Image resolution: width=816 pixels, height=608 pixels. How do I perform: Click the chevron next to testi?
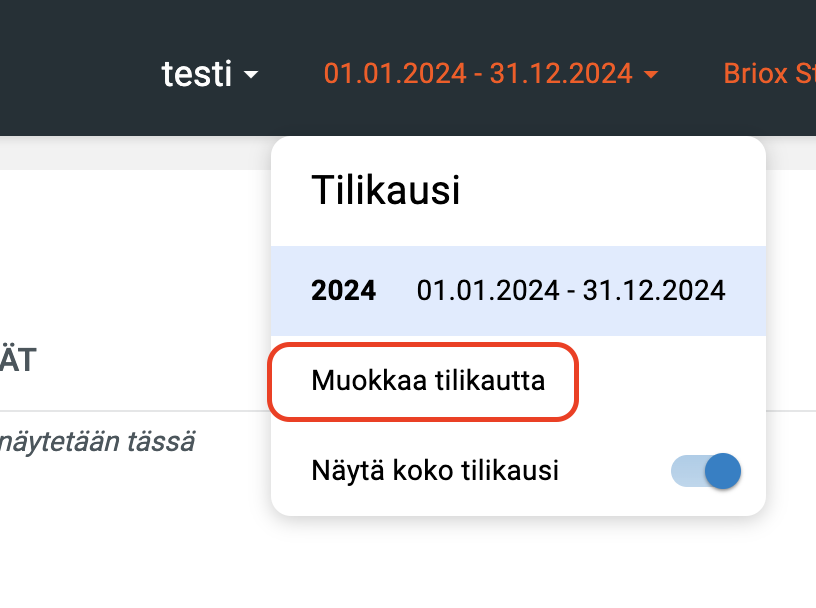[x=251, y=76]
